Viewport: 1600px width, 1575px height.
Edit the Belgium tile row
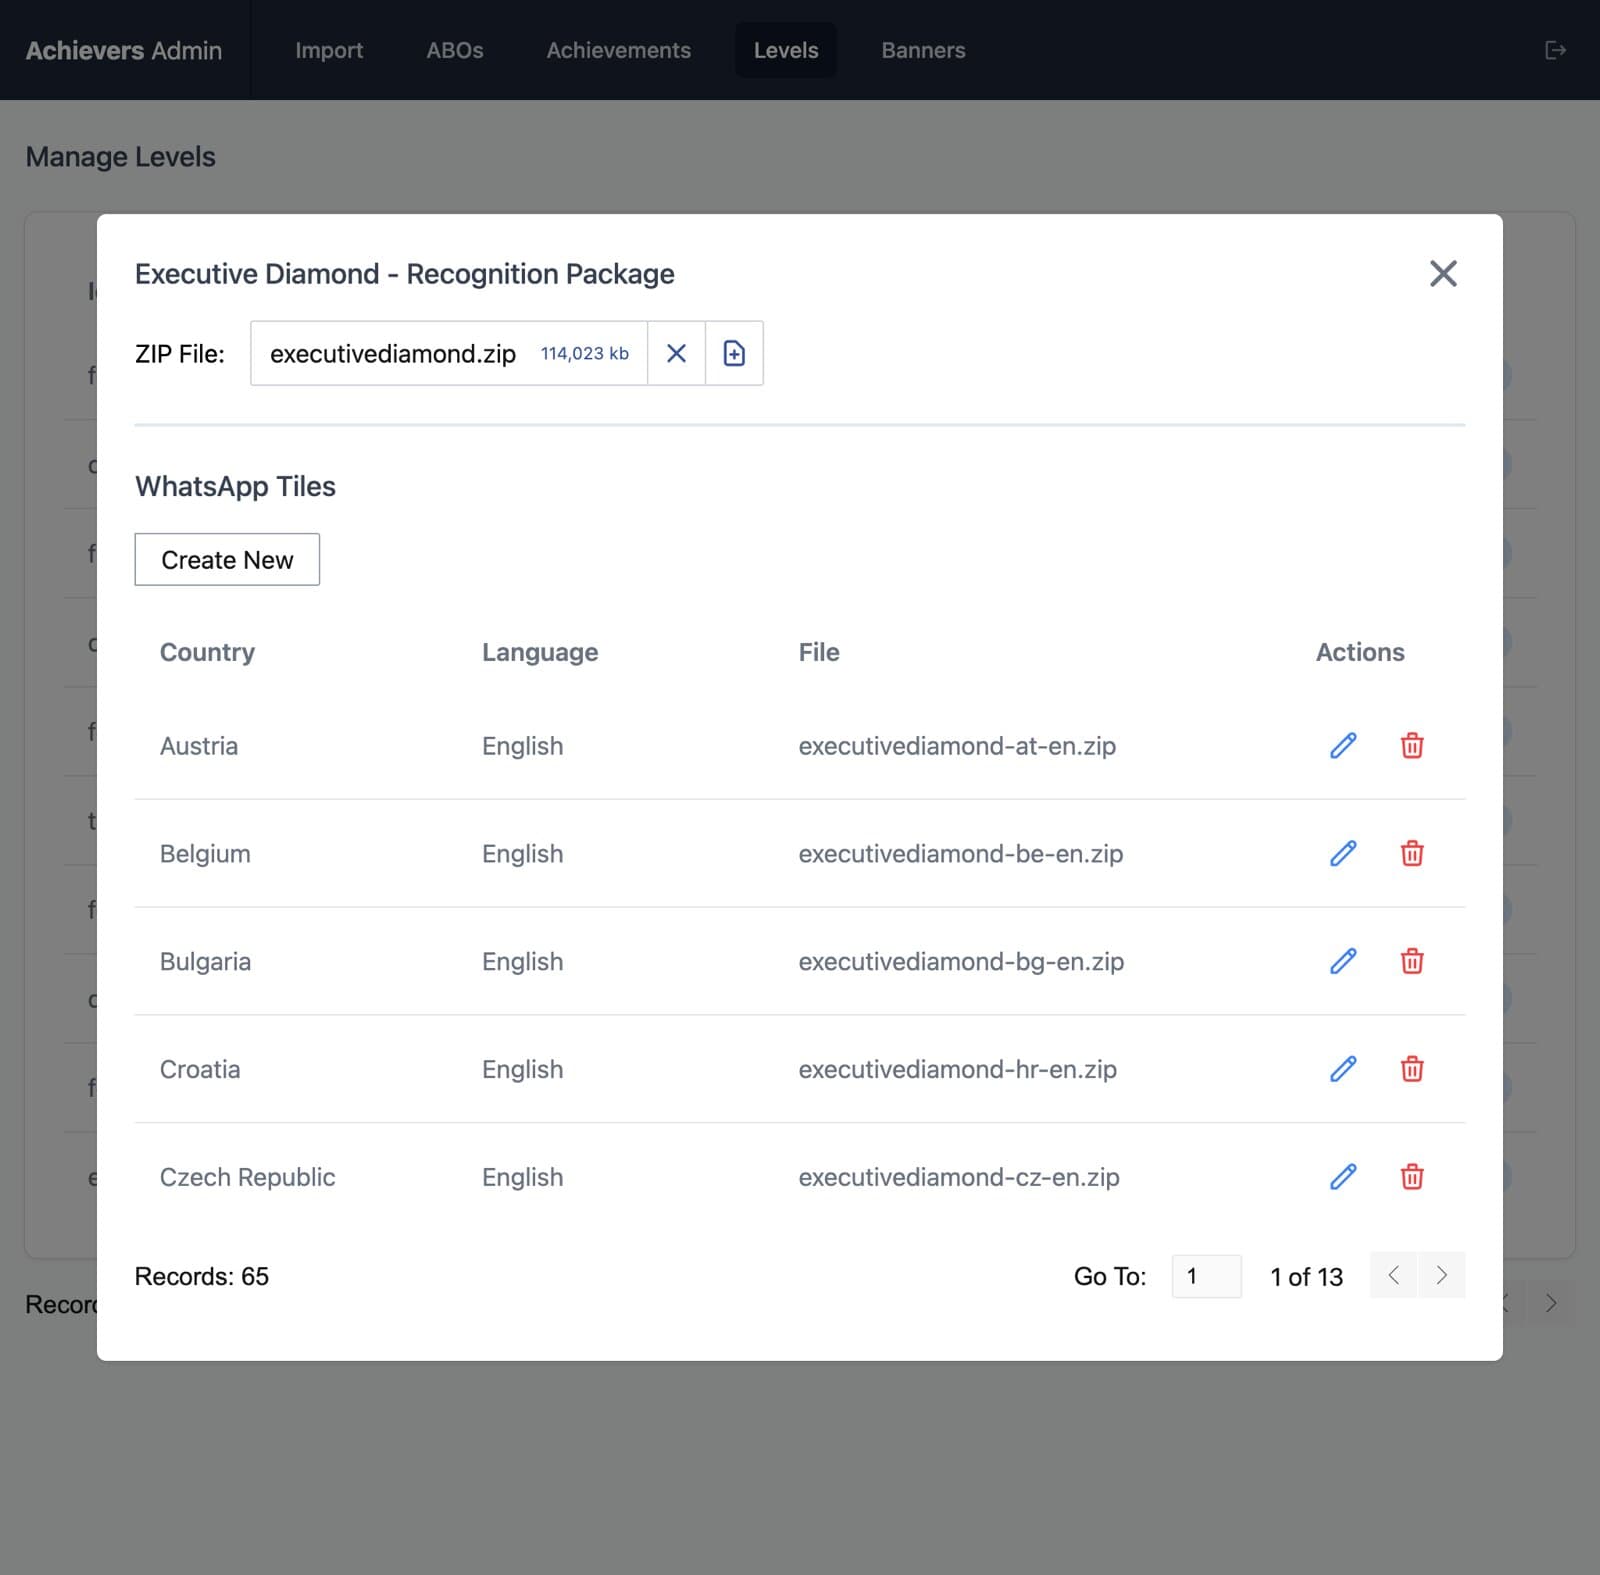pos(1343,853)
